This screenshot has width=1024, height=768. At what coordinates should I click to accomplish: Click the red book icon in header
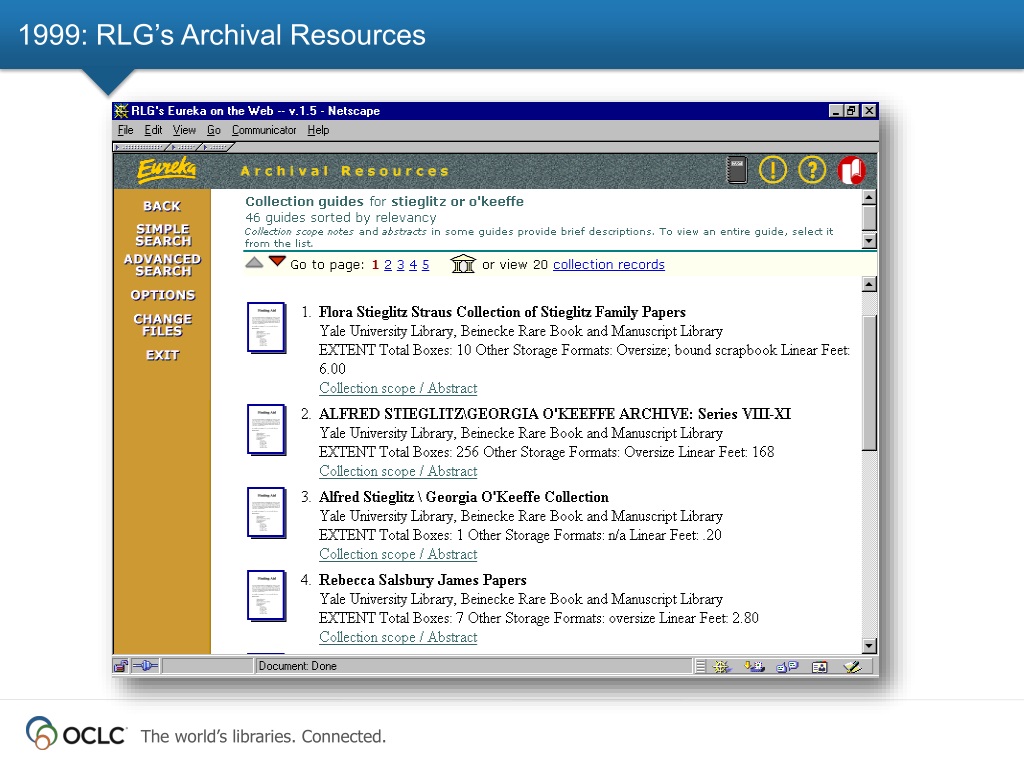(x=852, y=170)
